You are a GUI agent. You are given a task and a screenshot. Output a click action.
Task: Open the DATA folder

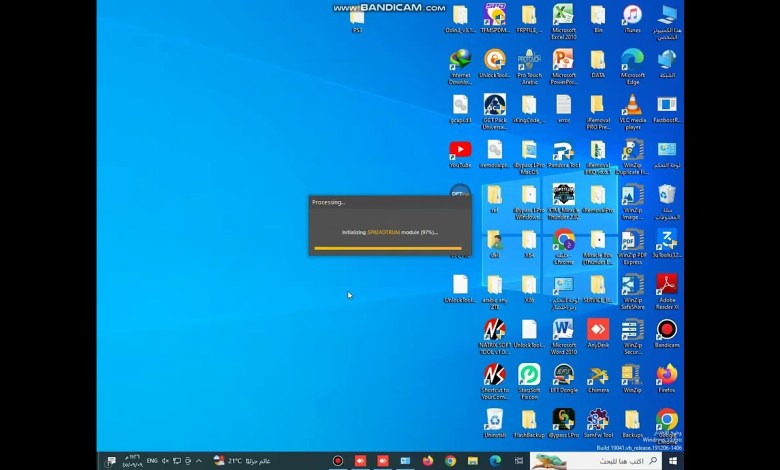tap(598, 64)
